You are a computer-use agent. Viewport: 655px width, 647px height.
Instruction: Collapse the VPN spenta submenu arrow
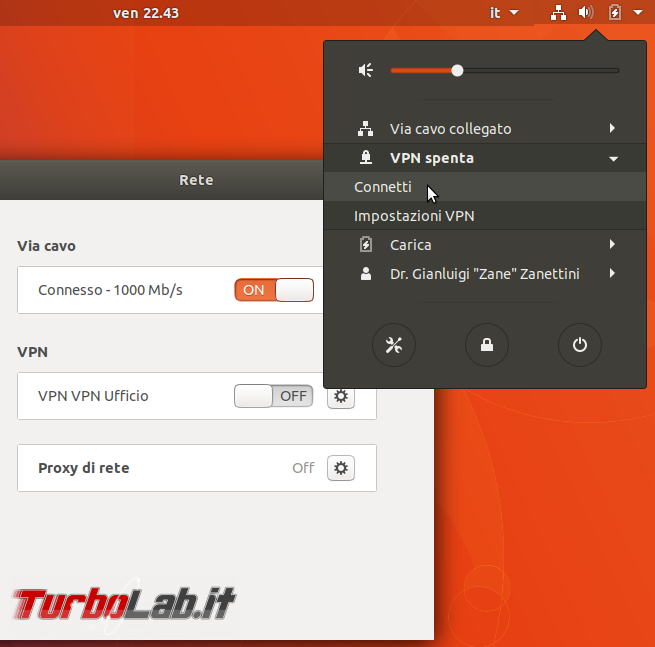coord(613,159)
